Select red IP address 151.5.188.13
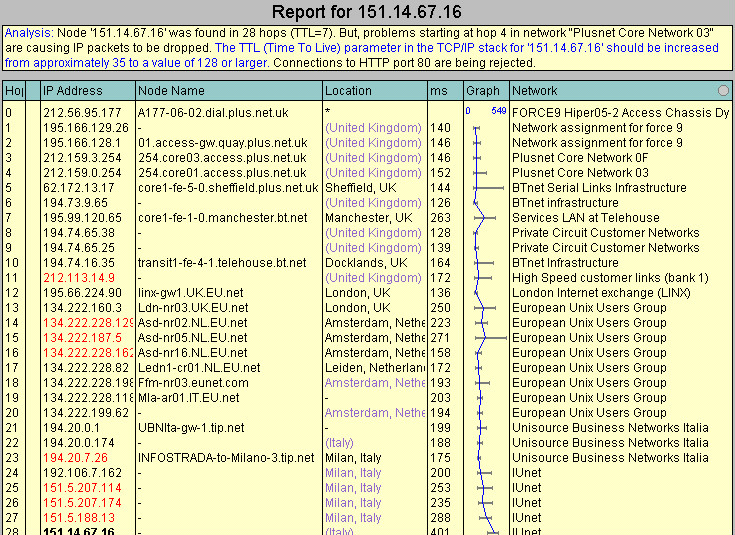Screen dimensions: 735x535 [x=79, y=518]
